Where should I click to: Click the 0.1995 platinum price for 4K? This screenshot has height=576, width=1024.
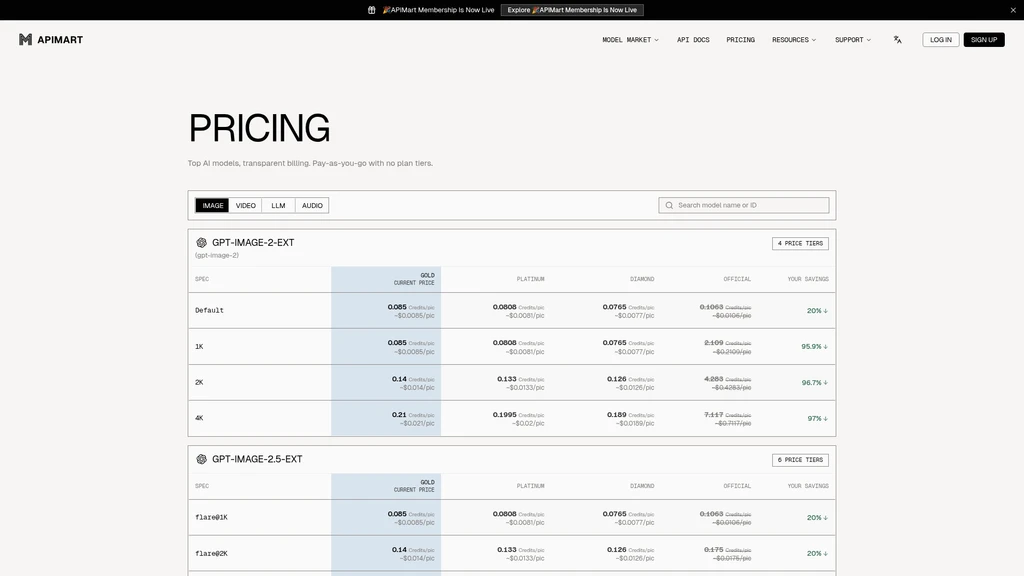(504, 415)
